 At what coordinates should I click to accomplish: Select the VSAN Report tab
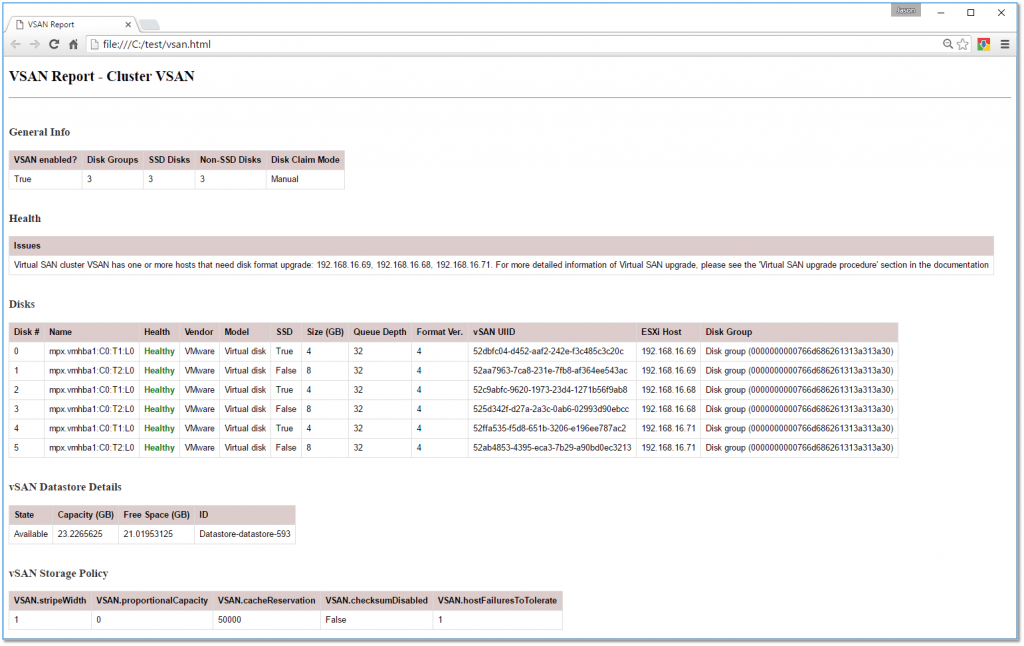pyautogui.click(x=72, y=25)
